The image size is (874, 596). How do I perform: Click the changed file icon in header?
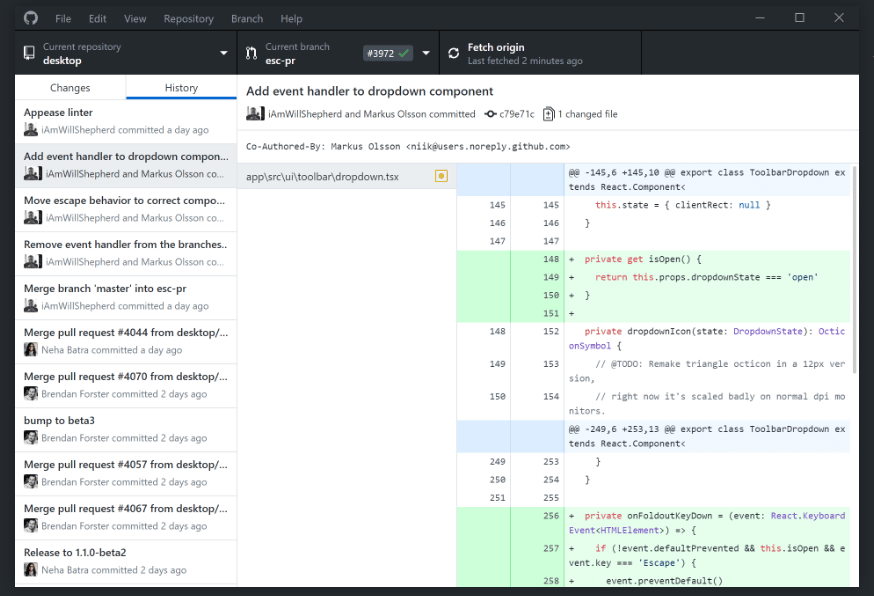click(548, 114)
